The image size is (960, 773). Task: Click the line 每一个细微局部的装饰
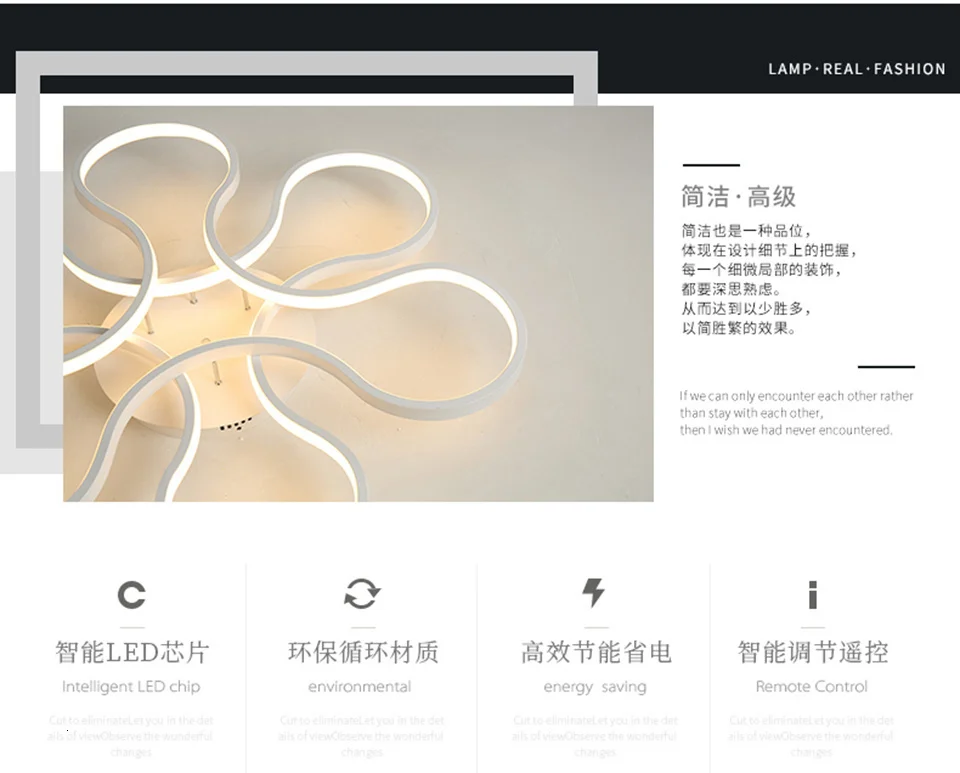coord(762,270)
